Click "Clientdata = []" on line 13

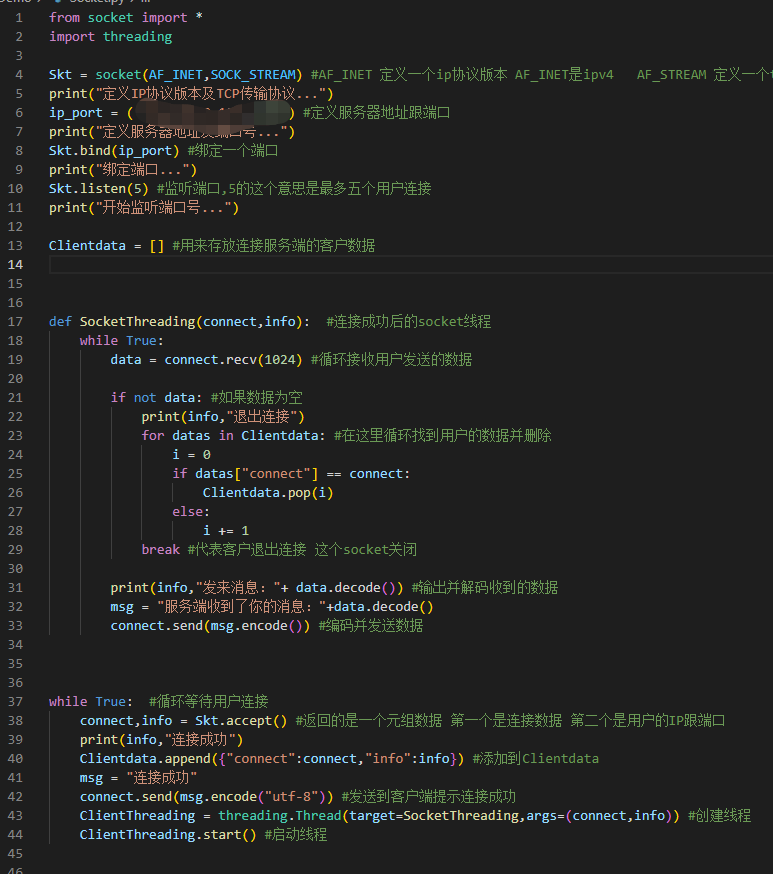[106, 246]
